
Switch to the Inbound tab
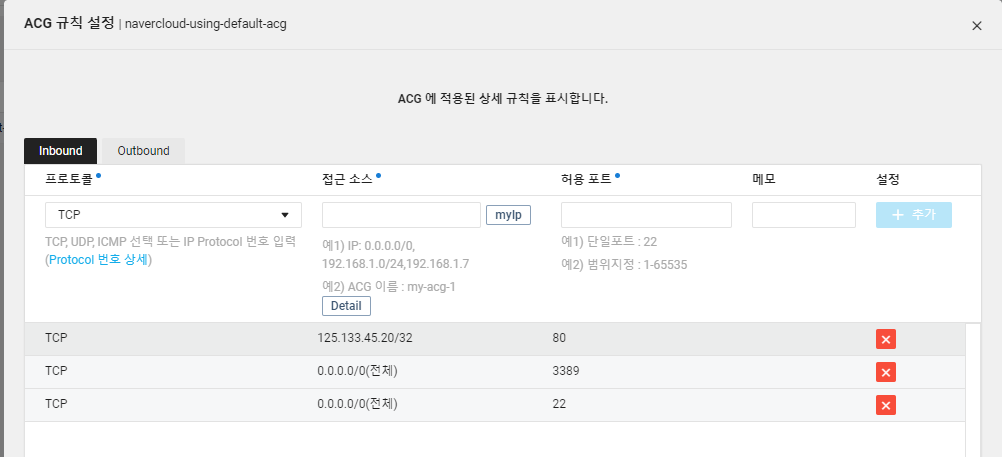61,151
